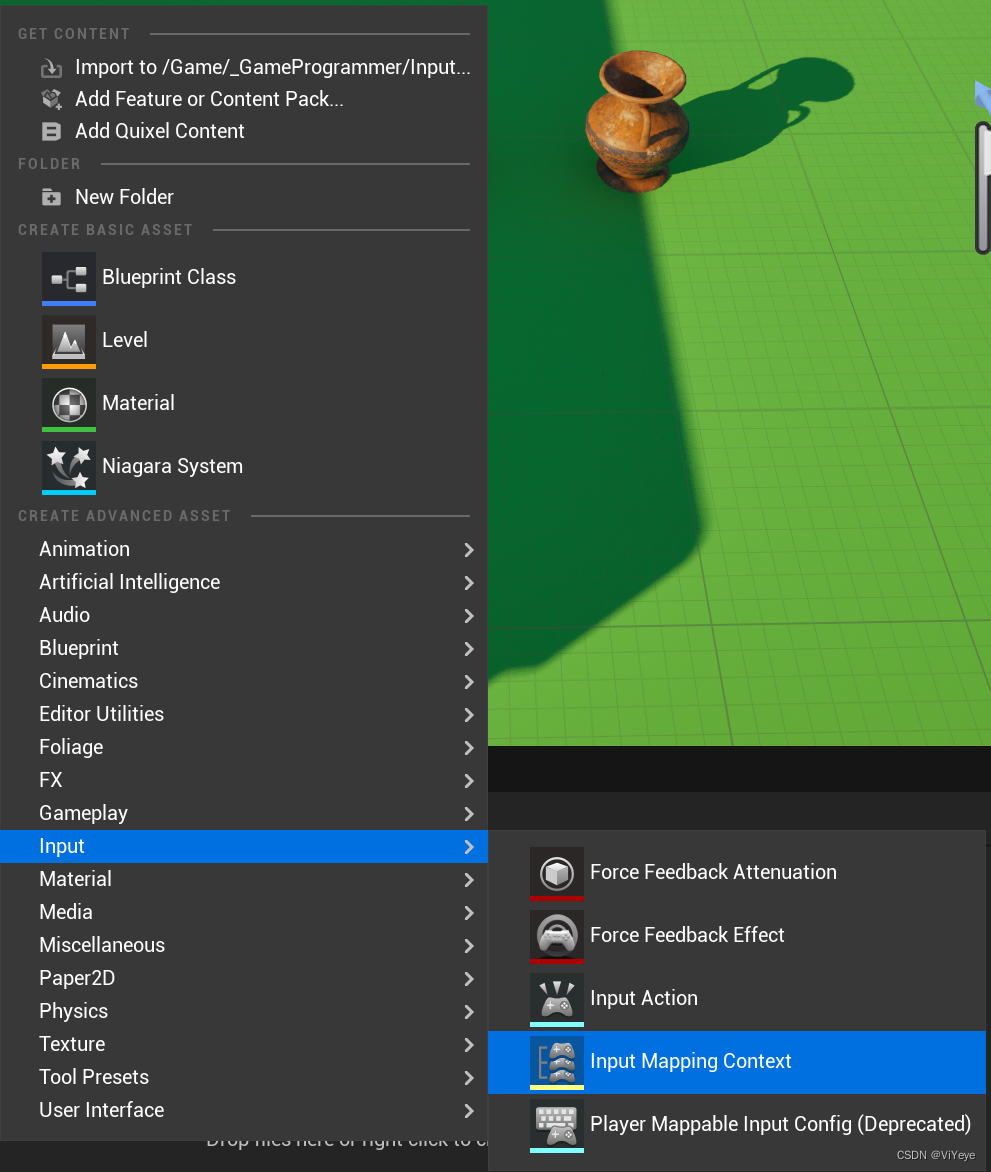991x1172 pixels.
Task: Open the Media advanced asset category
Action: [x=244, y=913]
